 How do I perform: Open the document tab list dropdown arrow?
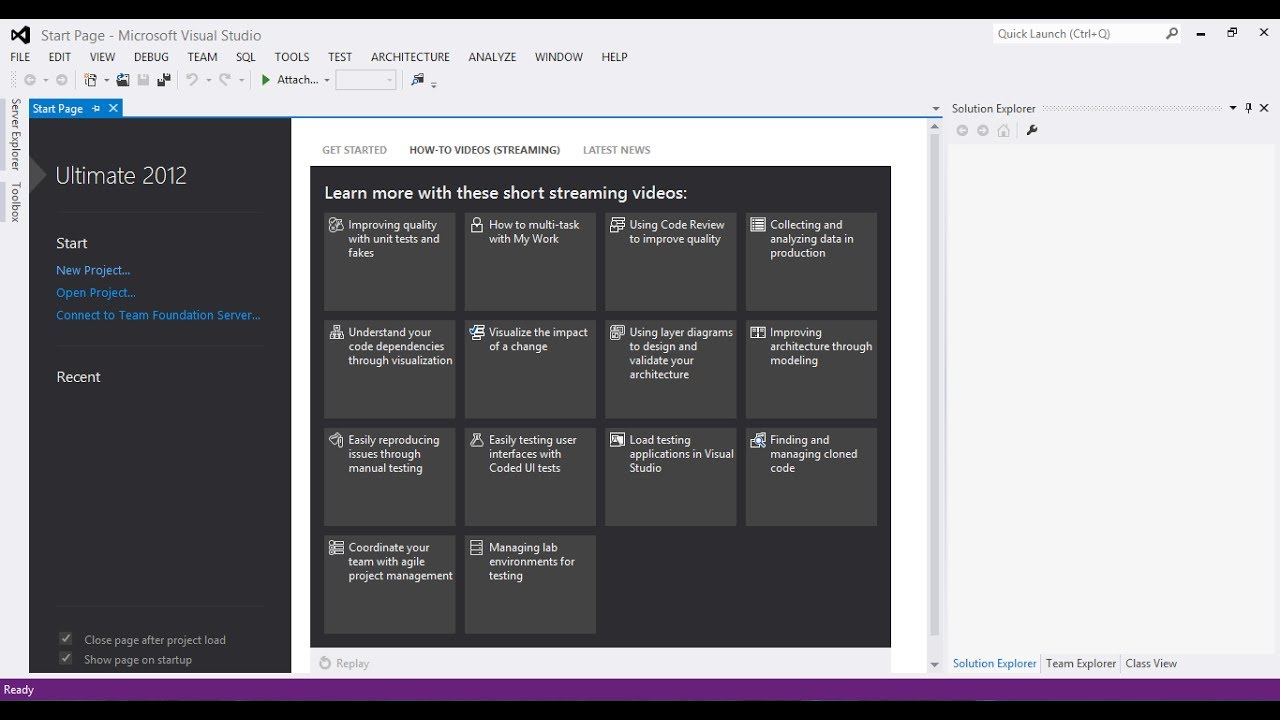tap(936, 109)
